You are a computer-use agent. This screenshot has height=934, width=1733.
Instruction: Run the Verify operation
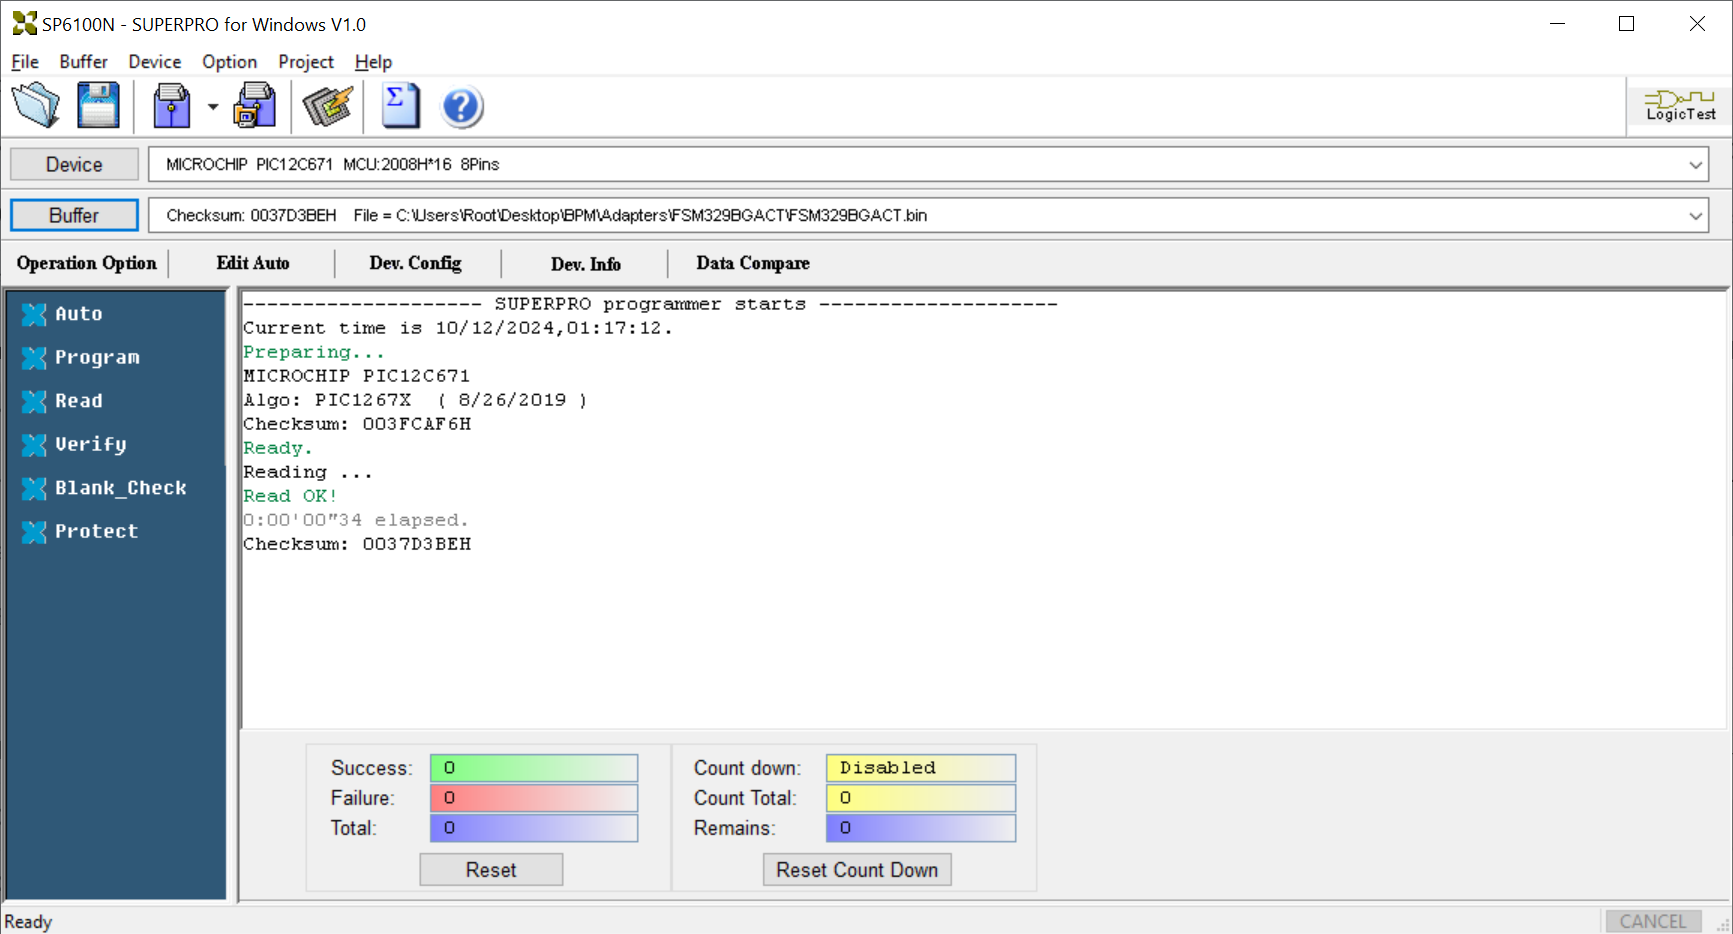(x=74, y=445)
